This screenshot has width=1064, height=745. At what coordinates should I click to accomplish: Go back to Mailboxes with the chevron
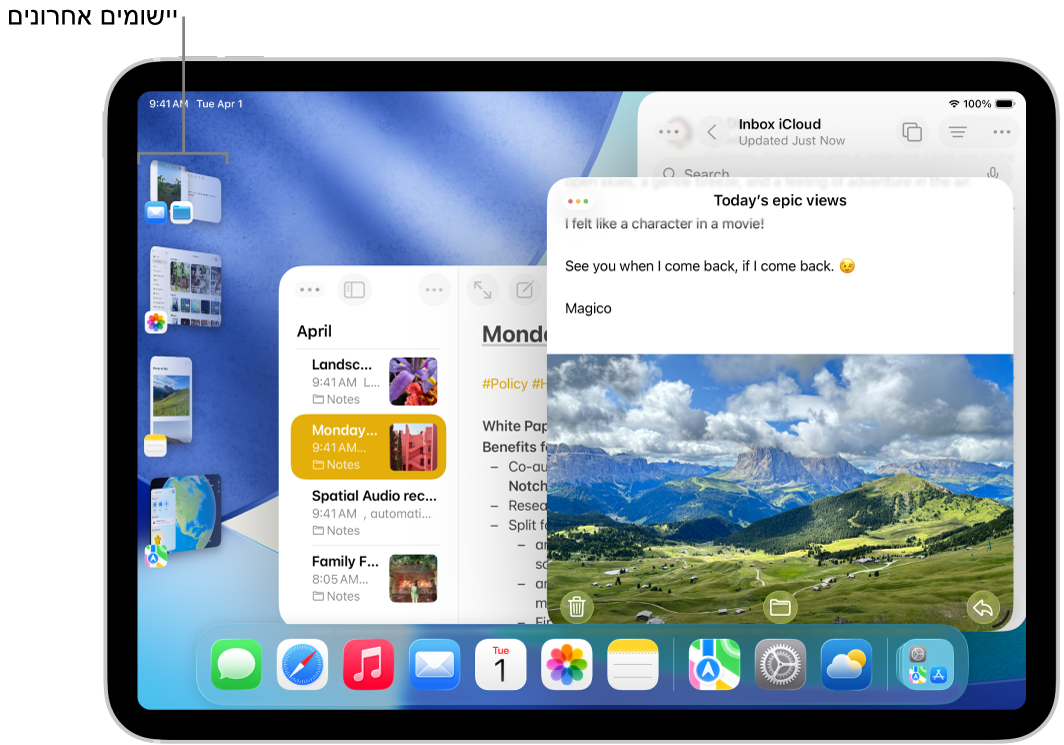[711, 131]
